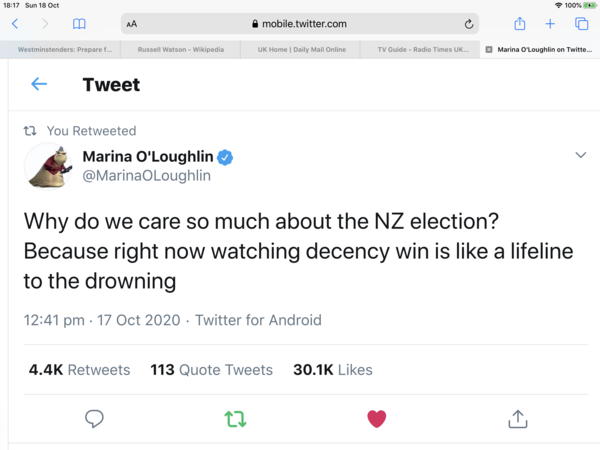This screenshot has width=600, height=450.
Task: Show all open tabs overview
Action: pyautogui.click(x=581, y=24)
